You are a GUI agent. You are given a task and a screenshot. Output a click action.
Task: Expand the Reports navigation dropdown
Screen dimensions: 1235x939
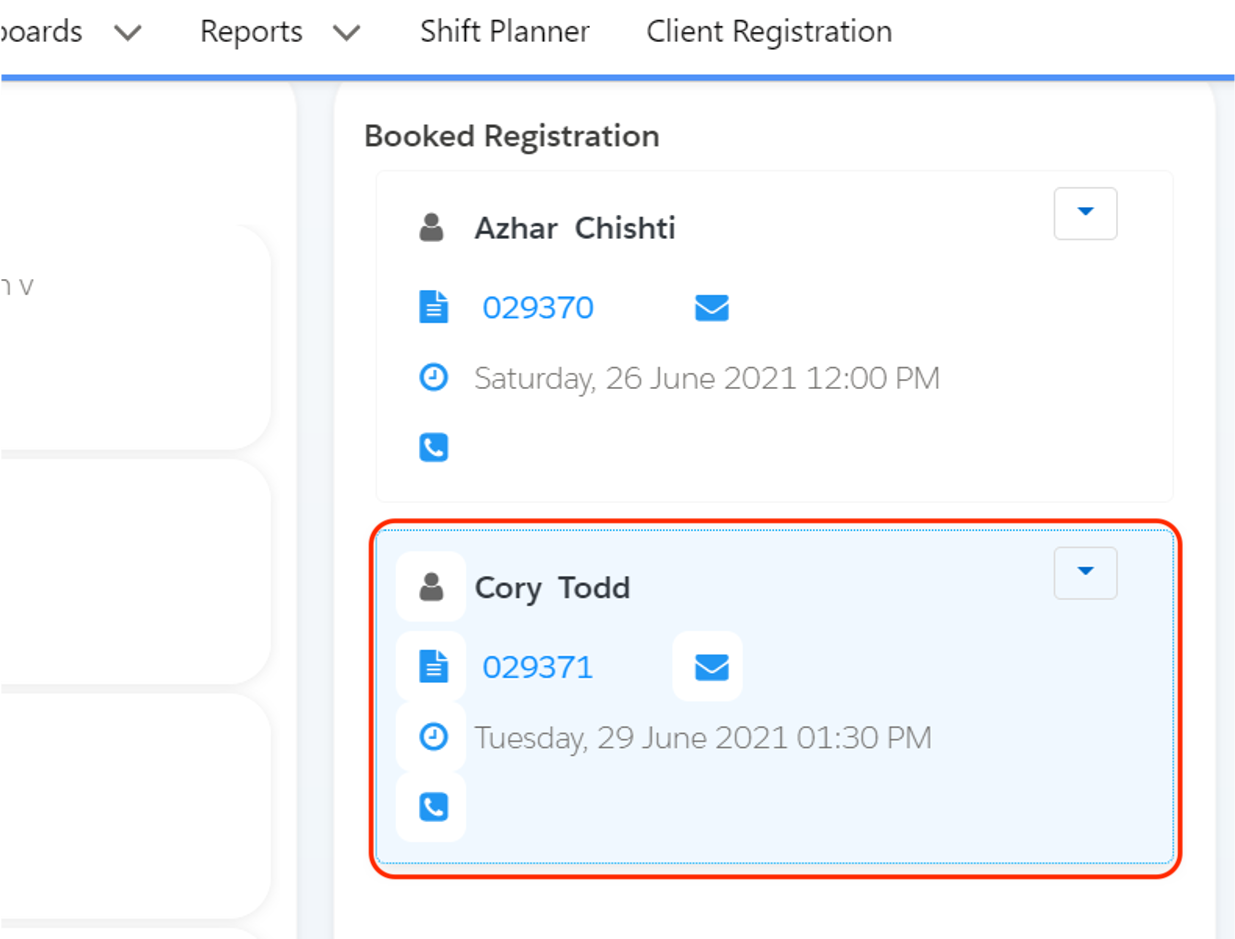point(345,31)
